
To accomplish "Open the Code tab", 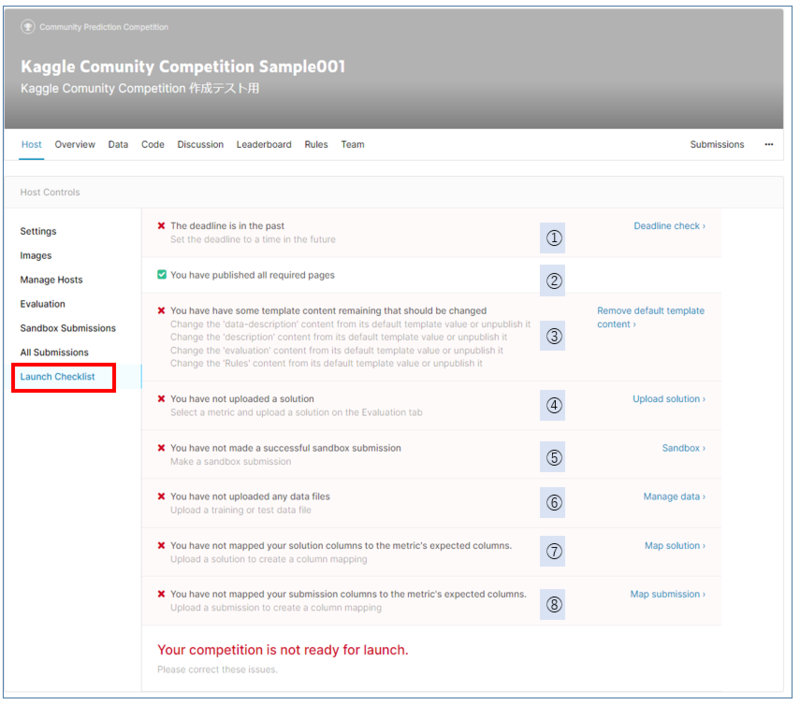I will pyautogui.click(x=153, y=144).
